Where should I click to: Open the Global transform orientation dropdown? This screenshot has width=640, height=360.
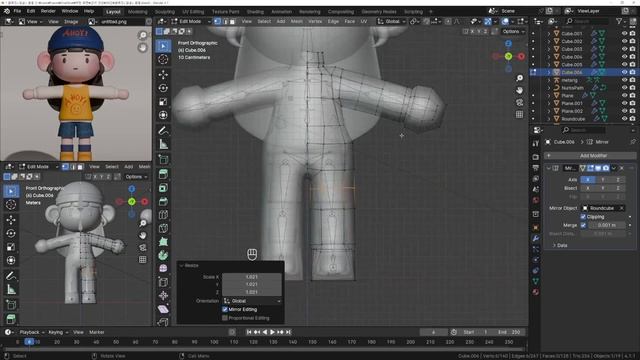(391, 21)
